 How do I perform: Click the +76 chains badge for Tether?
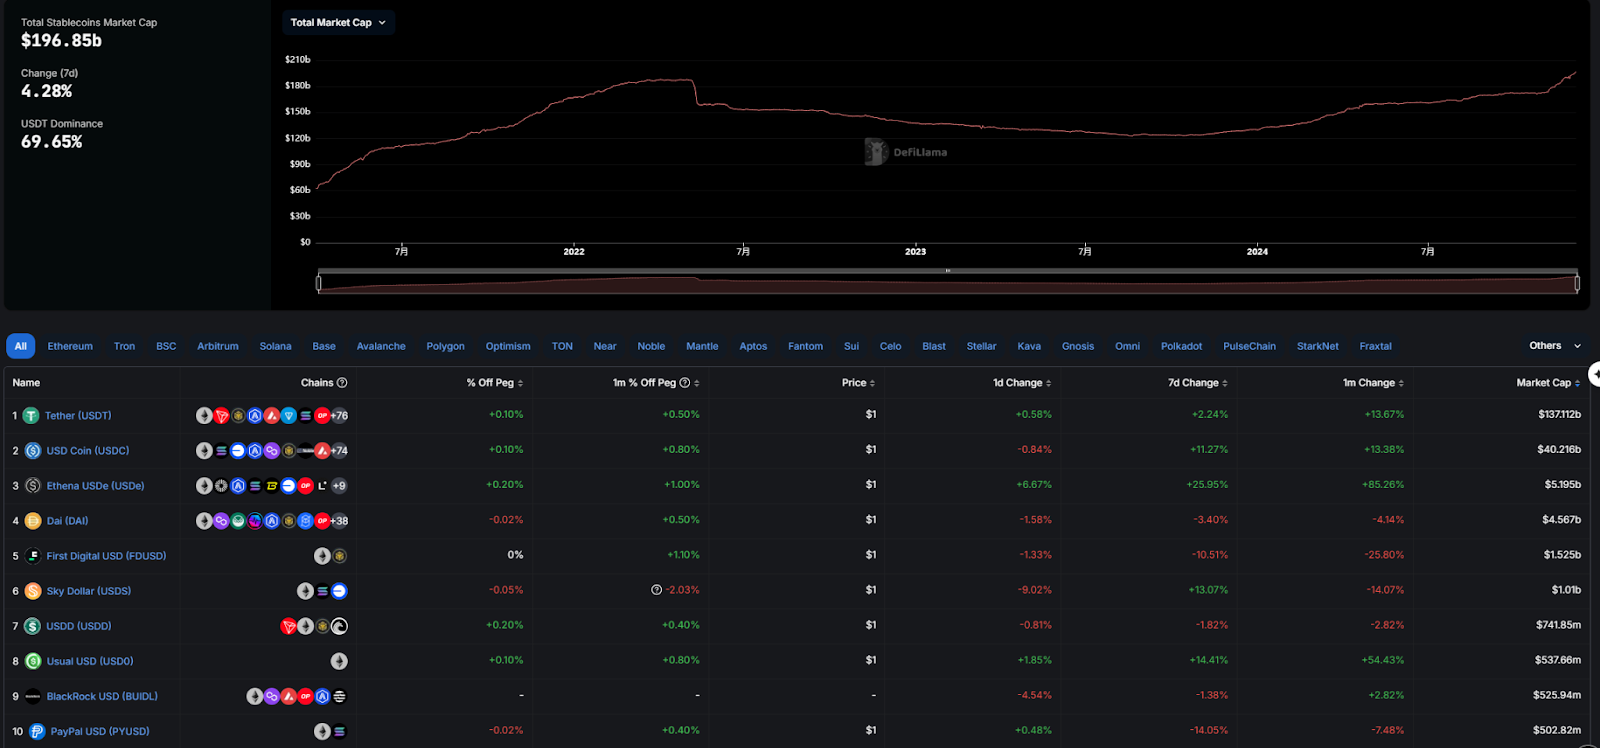pyautogui.click(x=340, y=416)
